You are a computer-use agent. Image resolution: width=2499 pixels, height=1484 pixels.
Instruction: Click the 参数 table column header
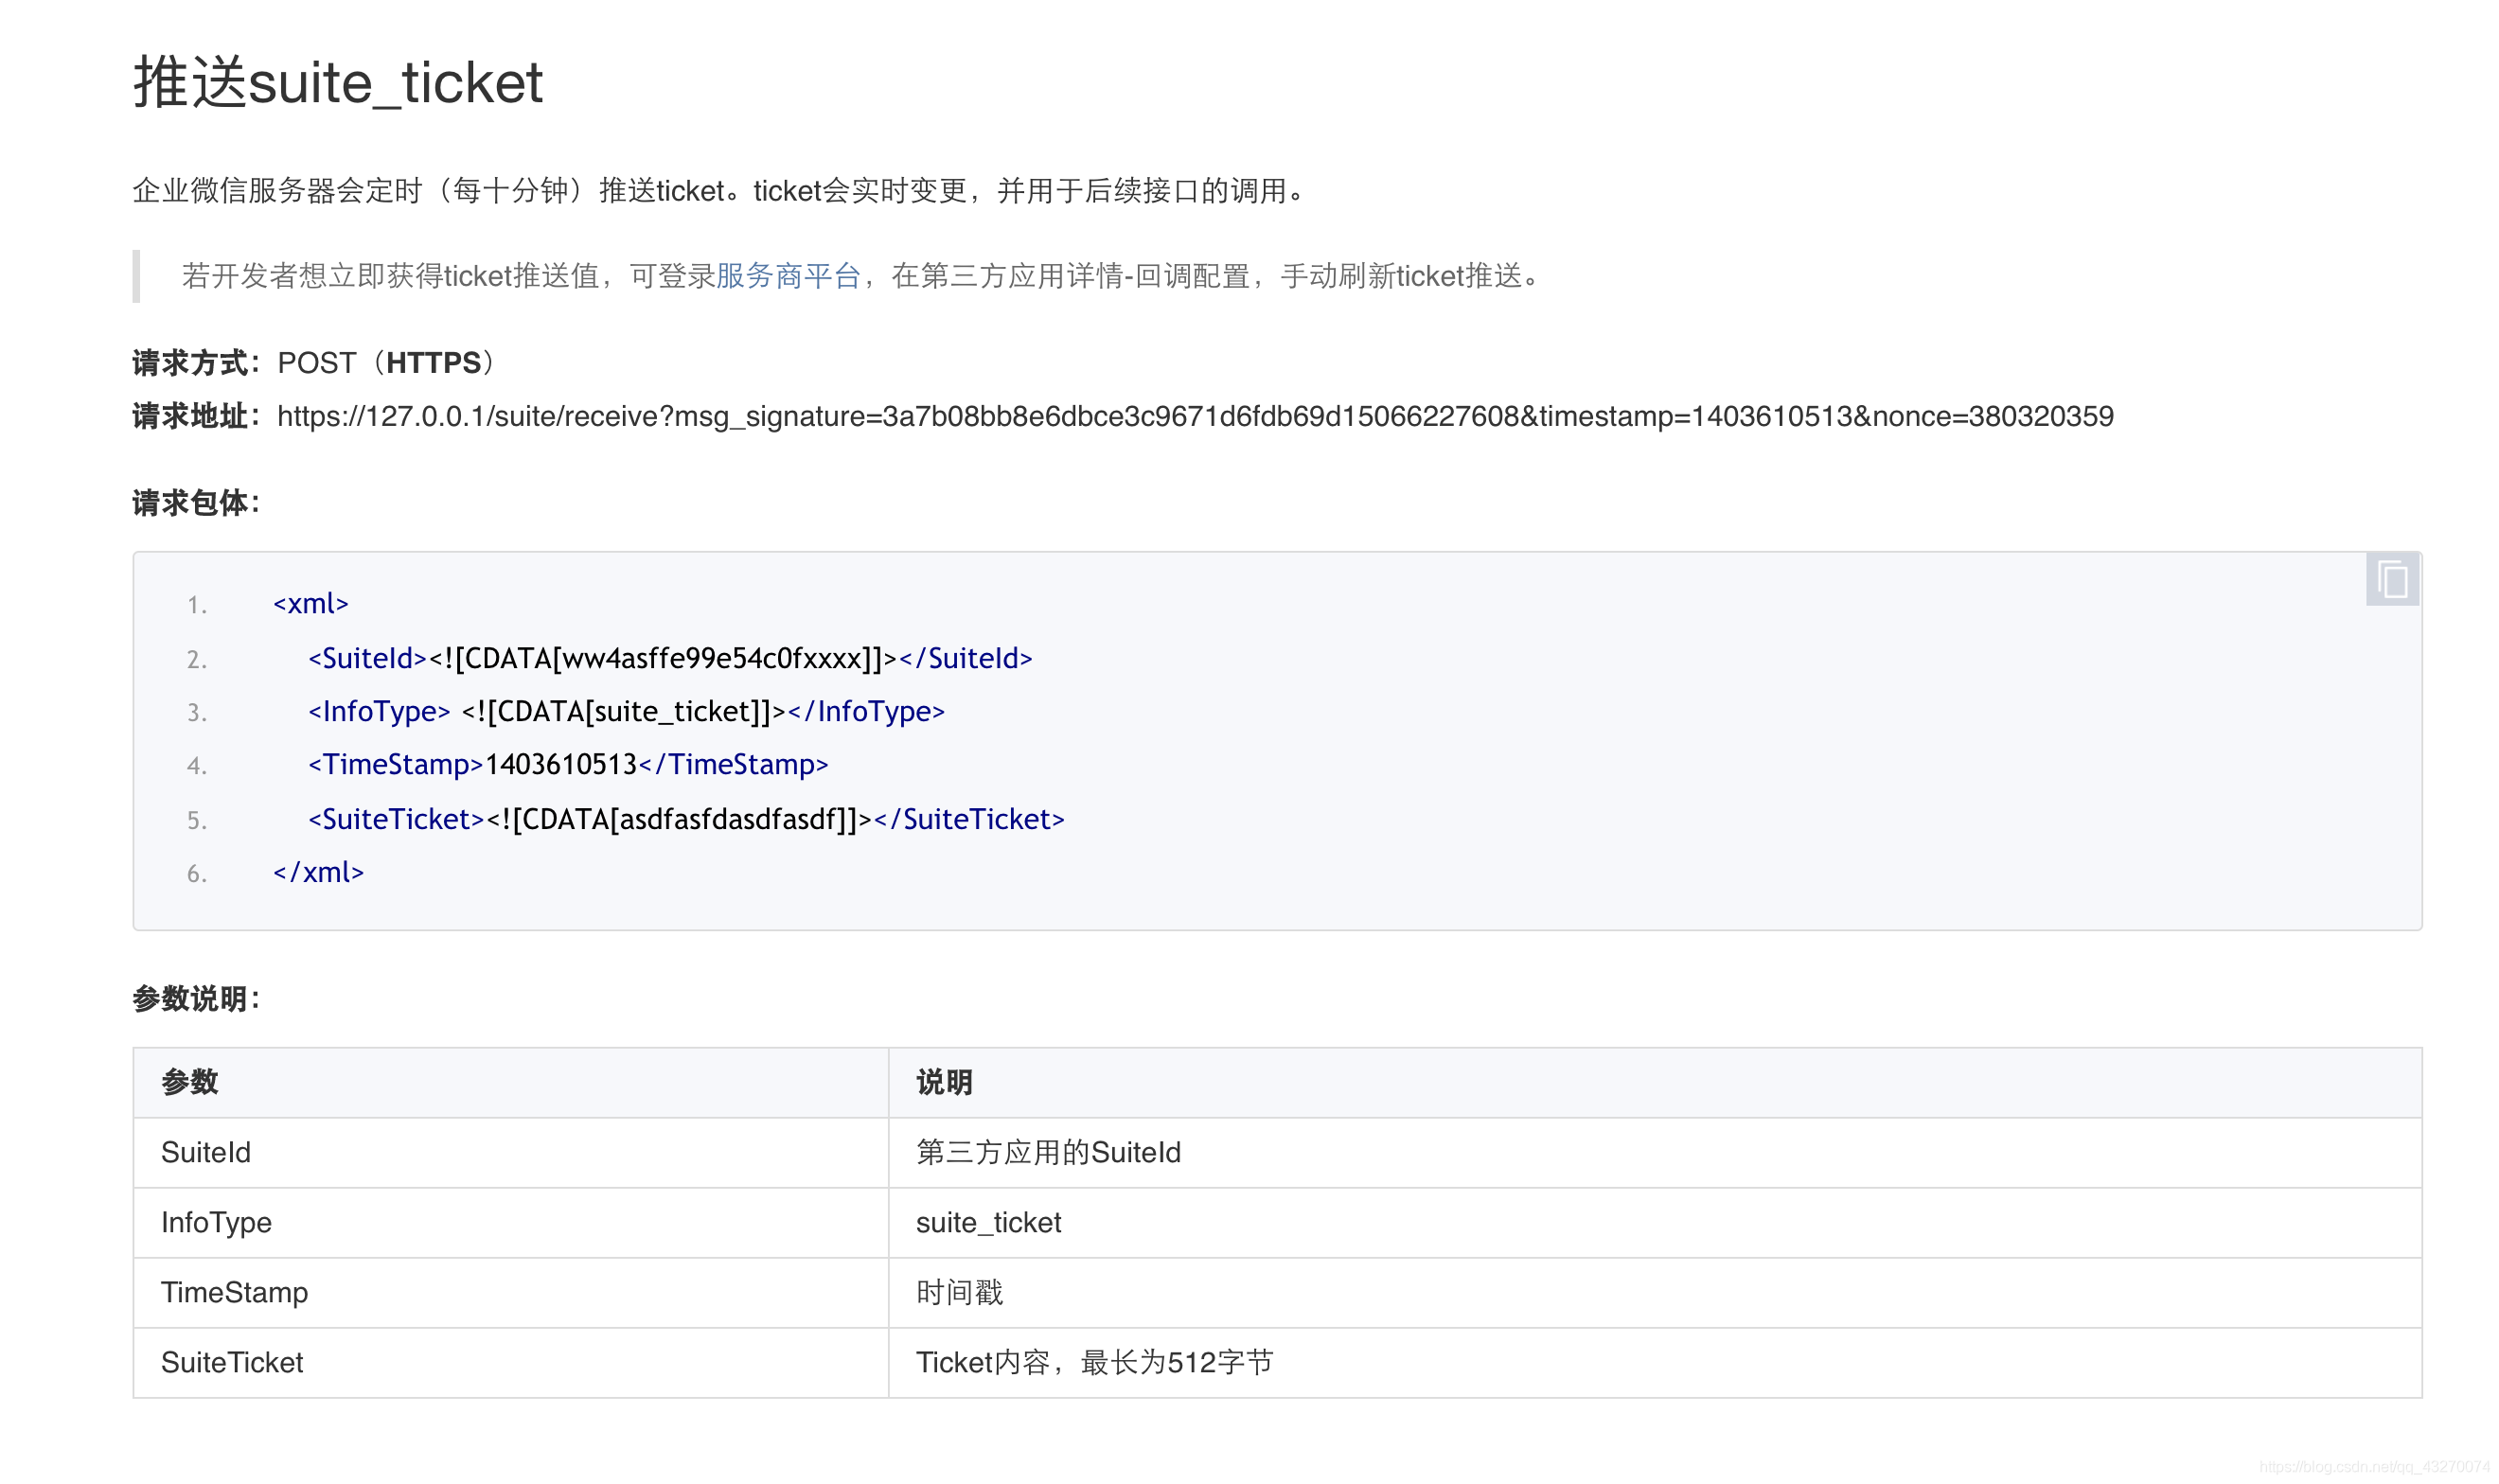(x=511, y=1083)
